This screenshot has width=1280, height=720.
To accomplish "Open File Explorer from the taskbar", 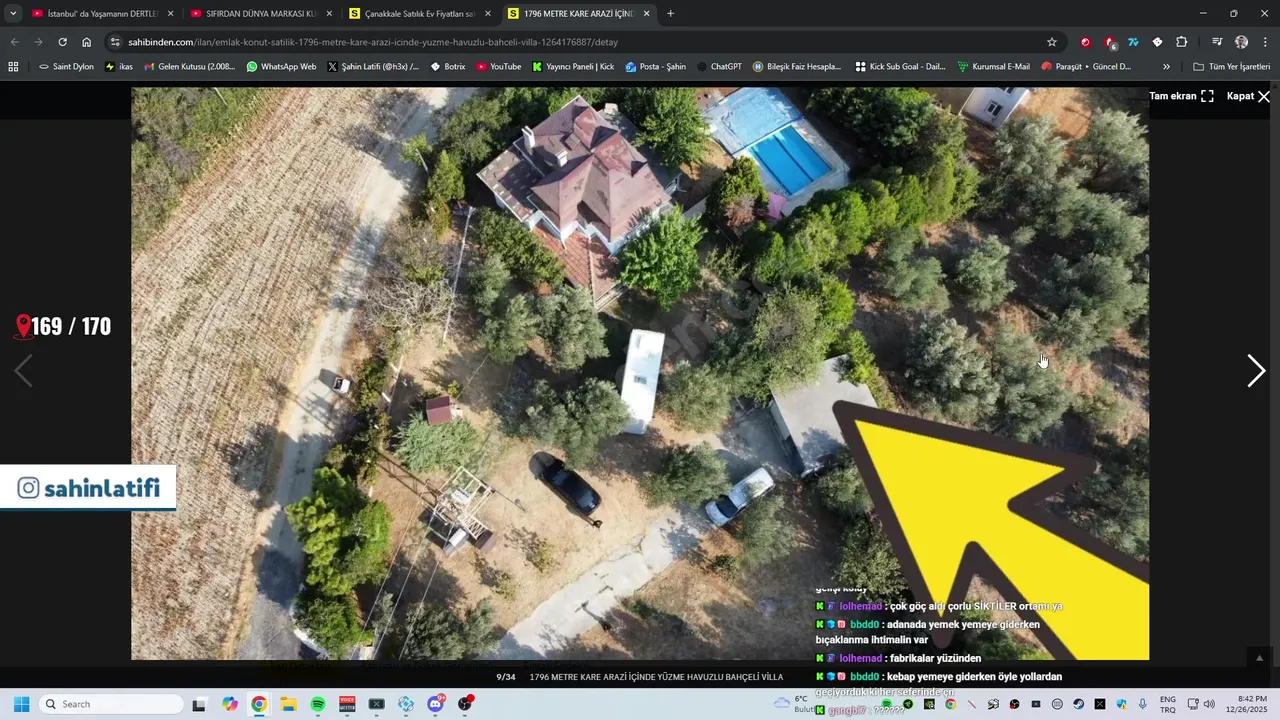I will [x=288, y=704].
